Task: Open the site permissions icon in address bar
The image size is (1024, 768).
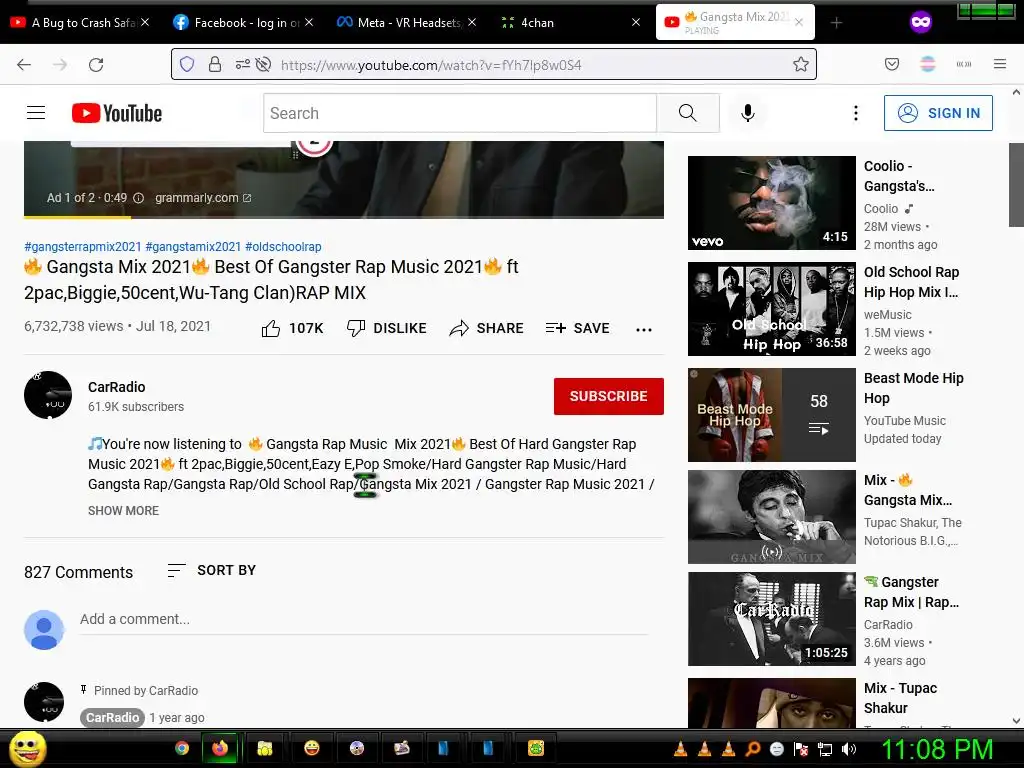Action: coord(242,64)
